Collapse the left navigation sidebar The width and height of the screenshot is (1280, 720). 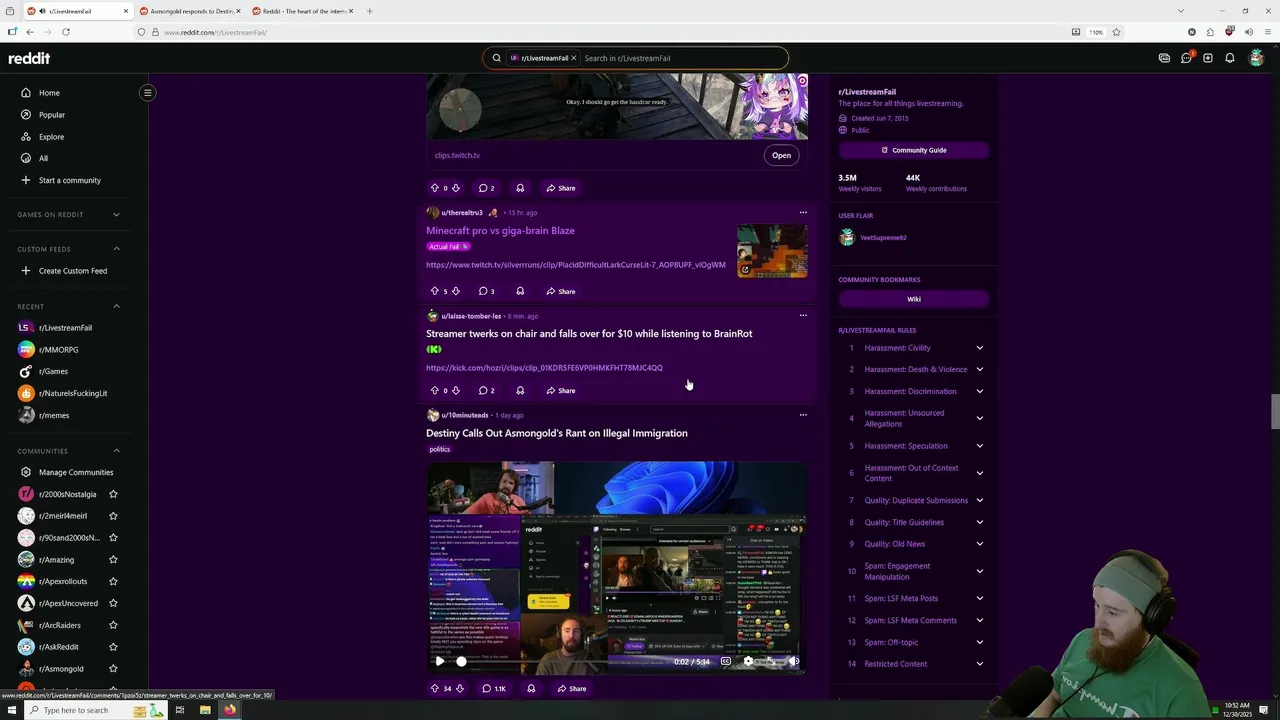pyautogui.click(x=147, y=93)
